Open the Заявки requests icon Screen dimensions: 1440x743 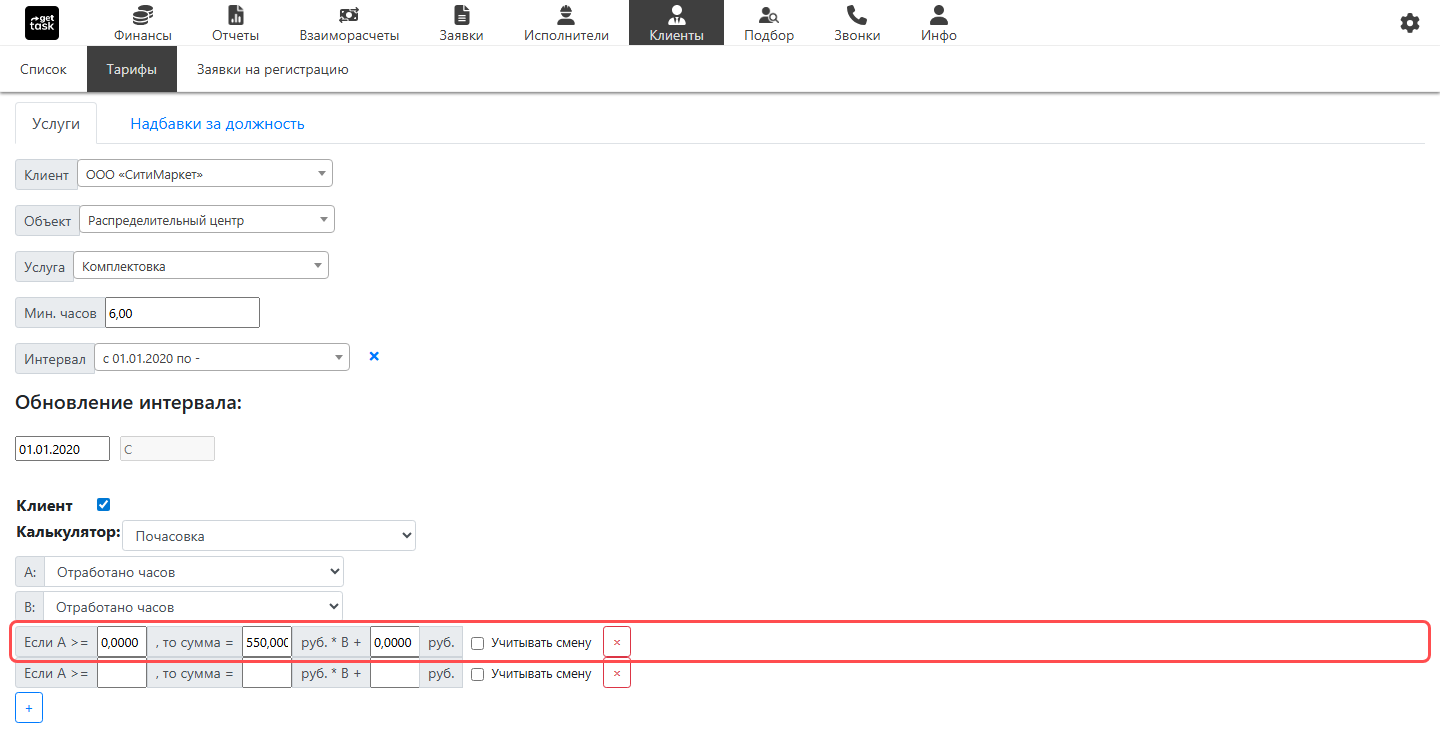point(461,15)
